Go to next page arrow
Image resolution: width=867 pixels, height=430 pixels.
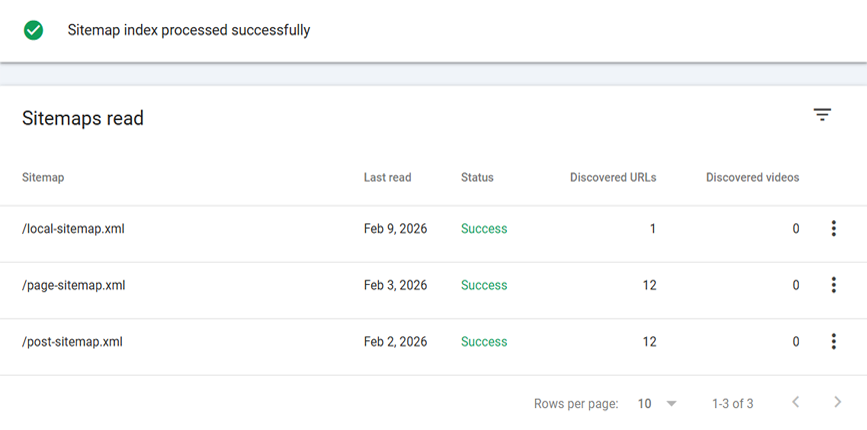tap(838, 403)
